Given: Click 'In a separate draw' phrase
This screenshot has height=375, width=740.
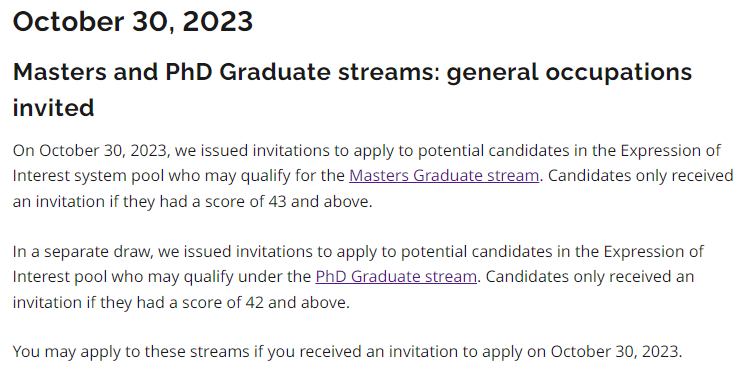Looking at the screenshot, I should 83,251.
